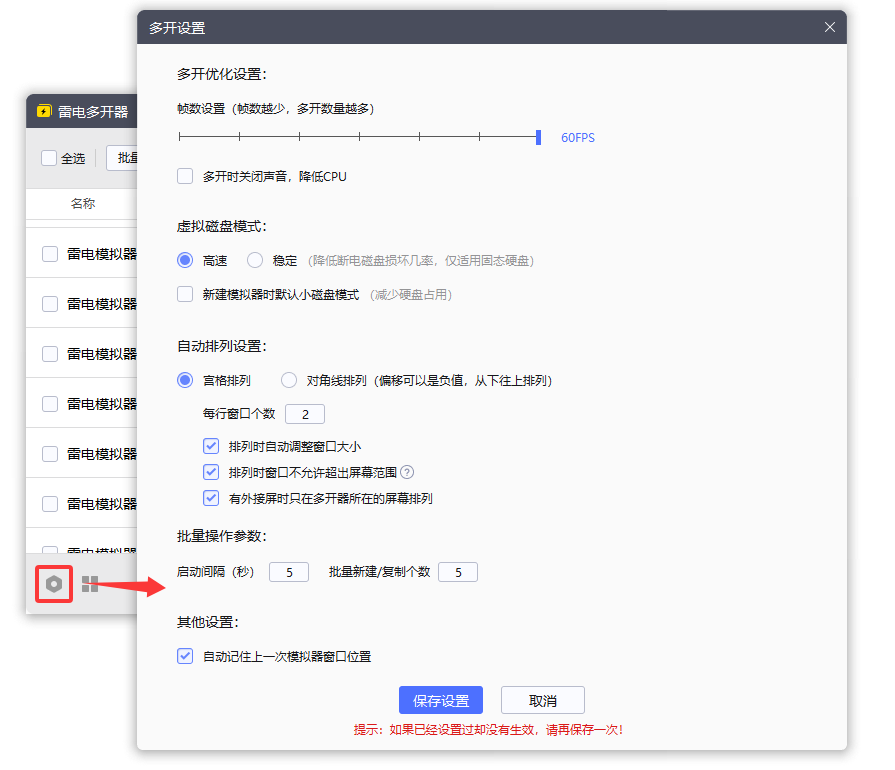Image resolution: width=895 pixels, height=770 pixels.
Task: Choose 对角线排列 arrangement option
Action: (x=289, y=380)
